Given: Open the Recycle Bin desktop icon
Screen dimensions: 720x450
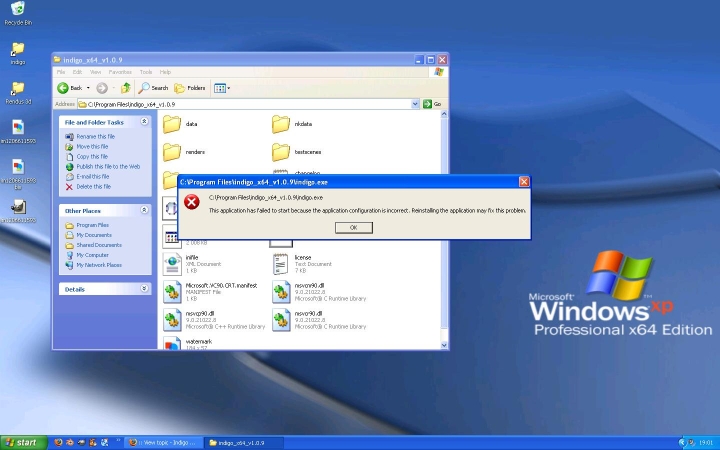Looking at the screenshot, I should [18, 13].
